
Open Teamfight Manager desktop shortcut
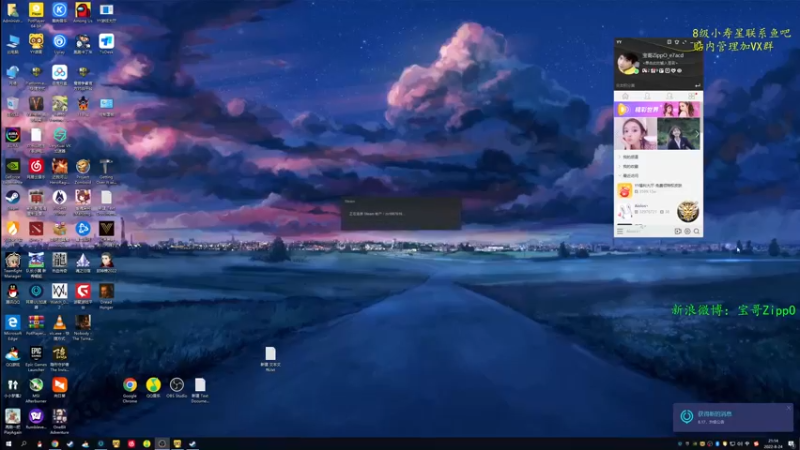coord(12,264)
